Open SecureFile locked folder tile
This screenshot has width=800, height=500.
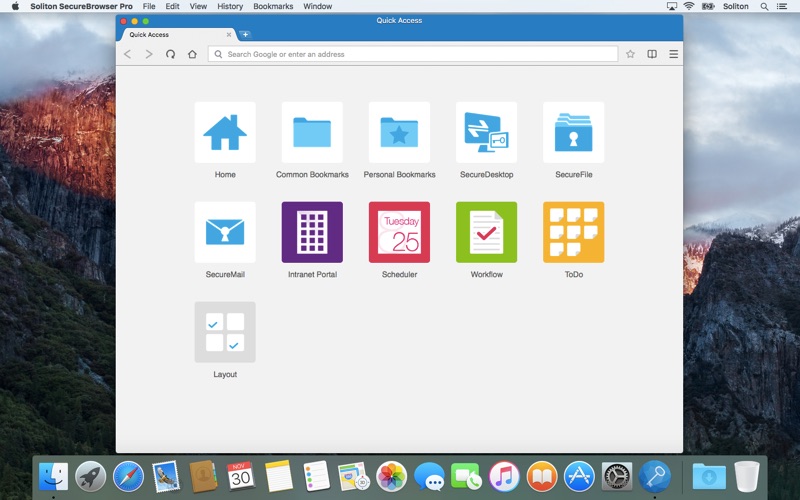(x=574, y=132)
